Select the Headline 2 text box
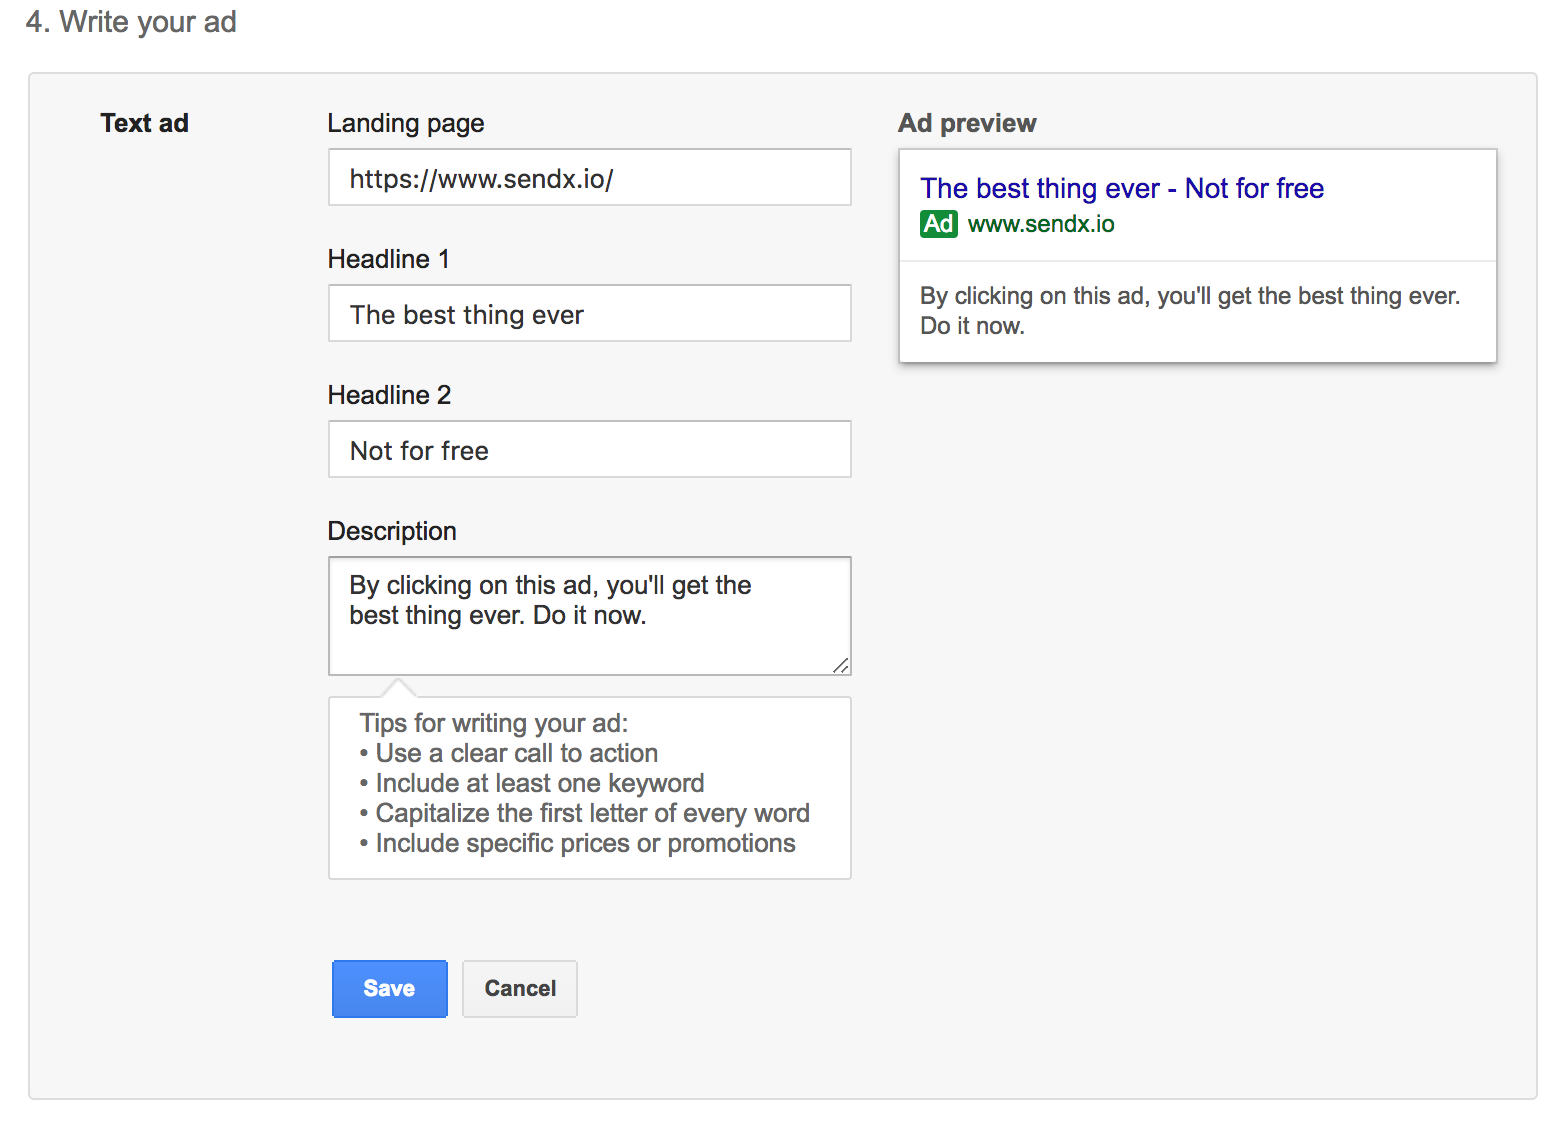The image size is (1568, 1136). pyautogui.click(x=589, y=450)
